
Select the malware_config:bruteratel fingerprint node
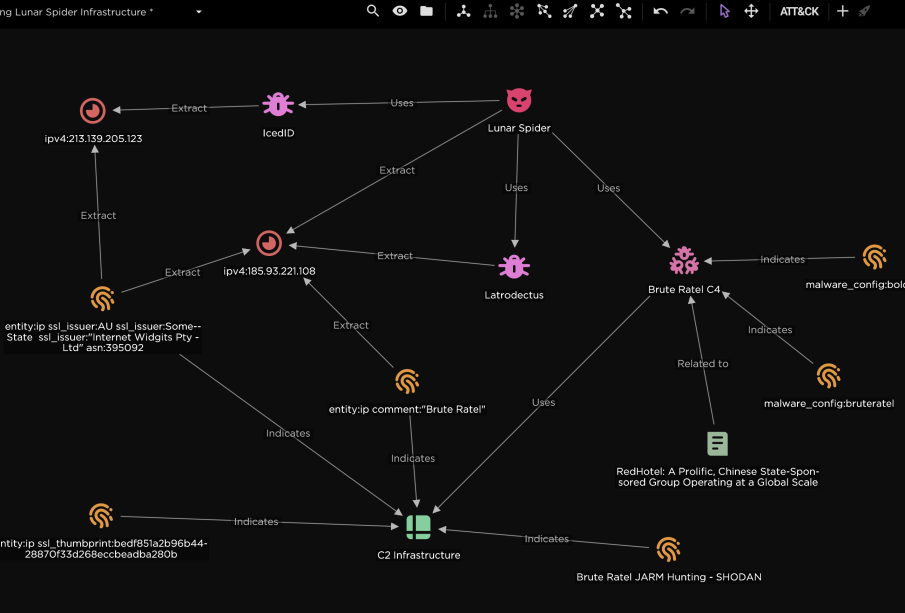pos(828,376)
